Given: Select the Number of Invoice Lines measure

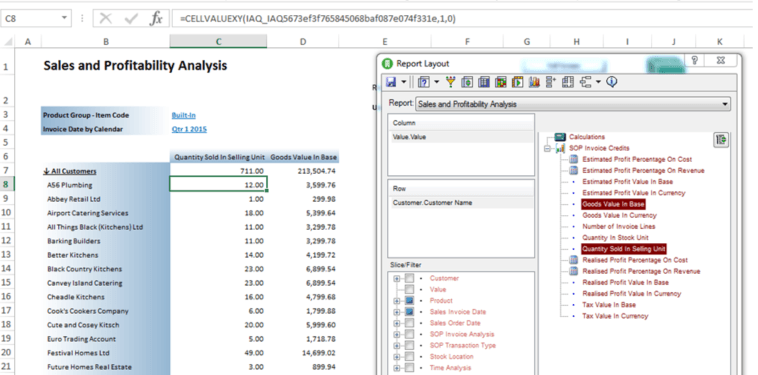Looking at the screenshot, I should click(619, 227).
